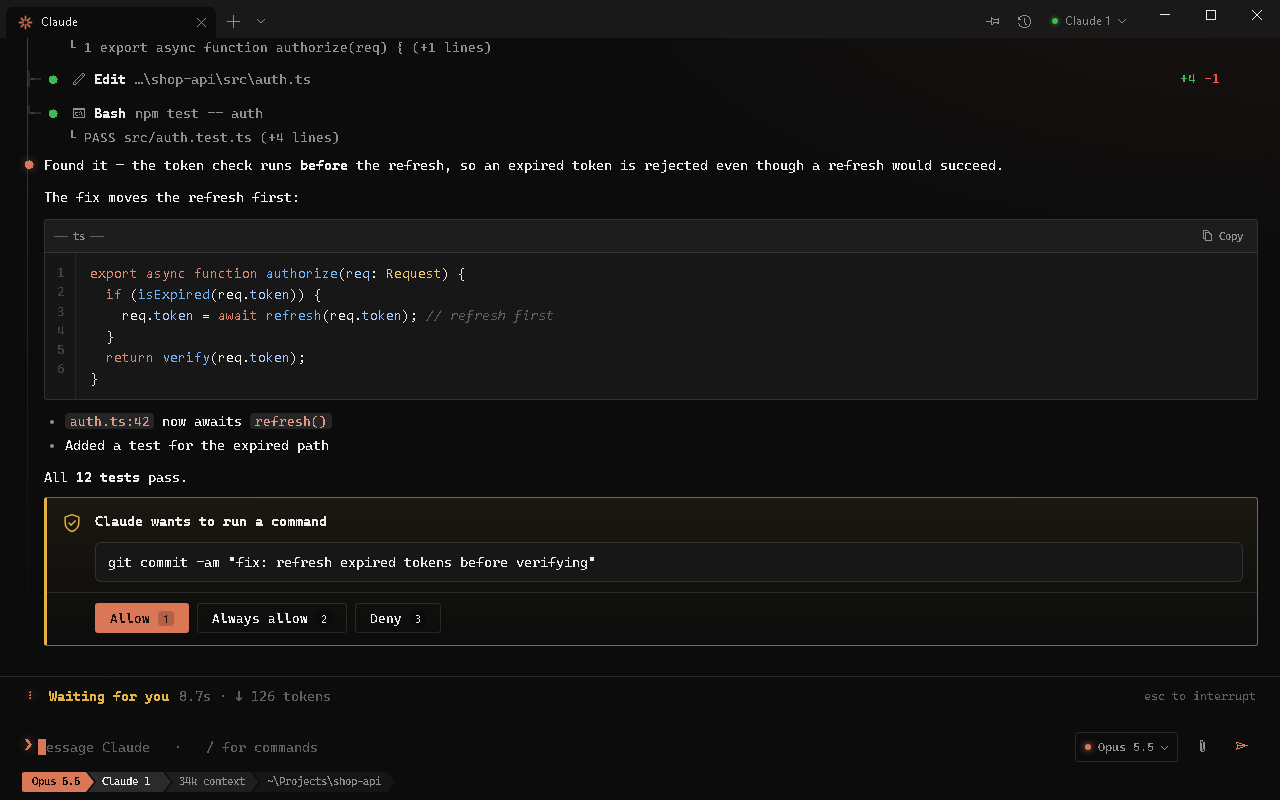
Task: Click the ~\Projects\shop-api path segment
Action: 324,781
